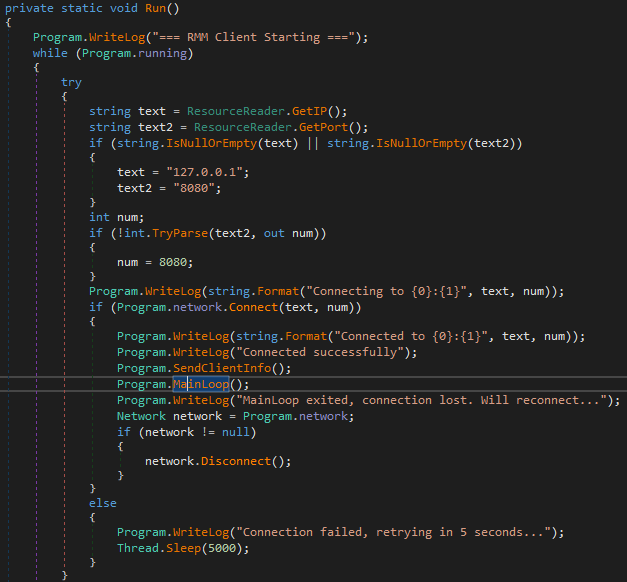Click the 5000 numeric argument
627x582 pixels.
click(229, 547)
